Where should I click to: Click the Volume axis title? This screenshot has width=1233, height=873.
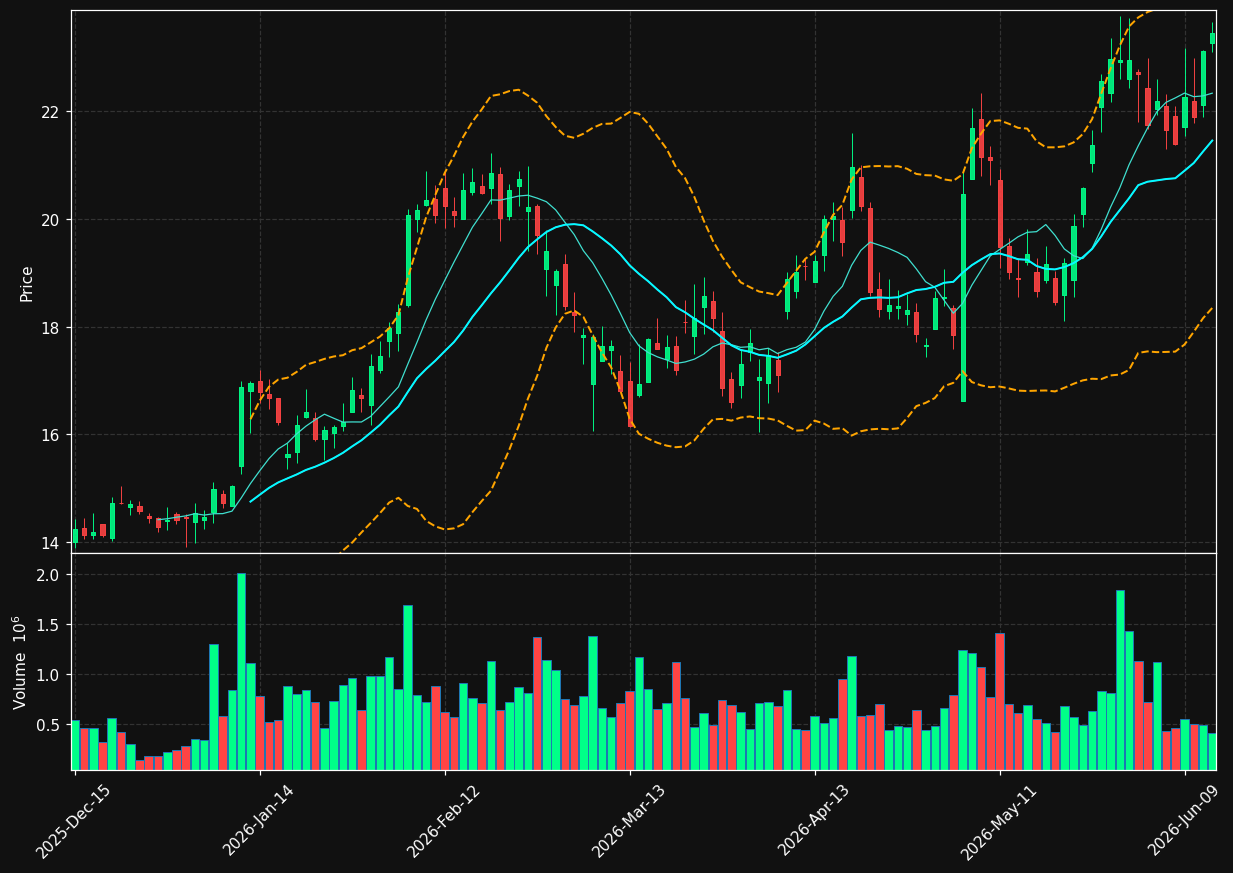[20, 662]
